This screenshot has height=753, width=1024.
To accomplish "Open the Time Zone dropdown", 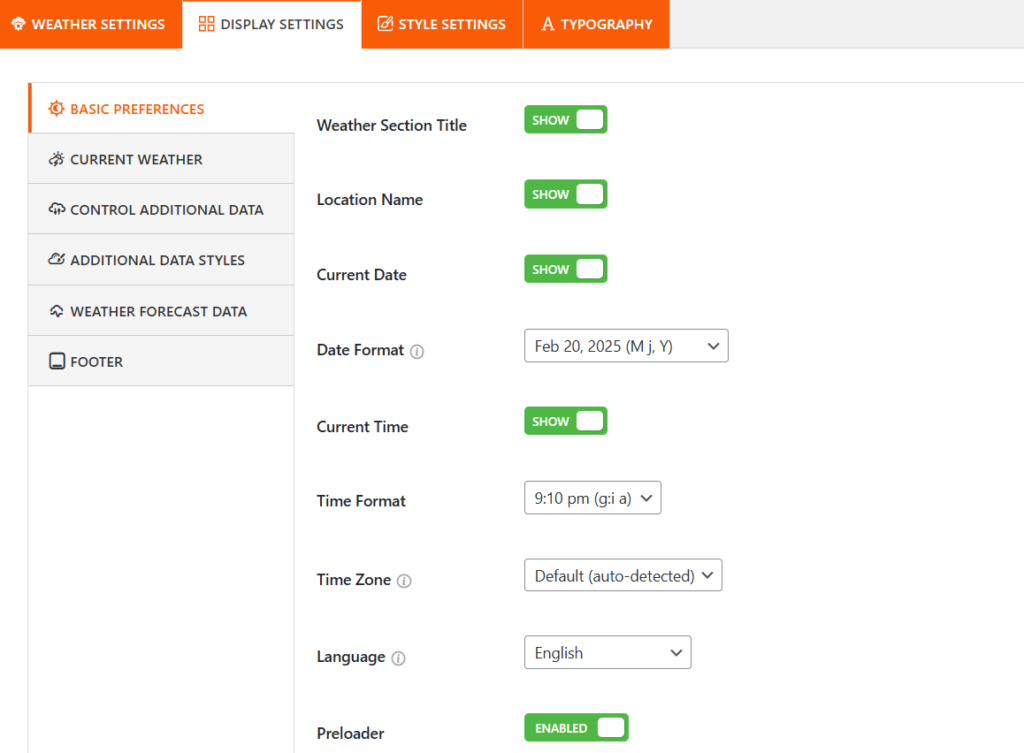I will 622,575.
